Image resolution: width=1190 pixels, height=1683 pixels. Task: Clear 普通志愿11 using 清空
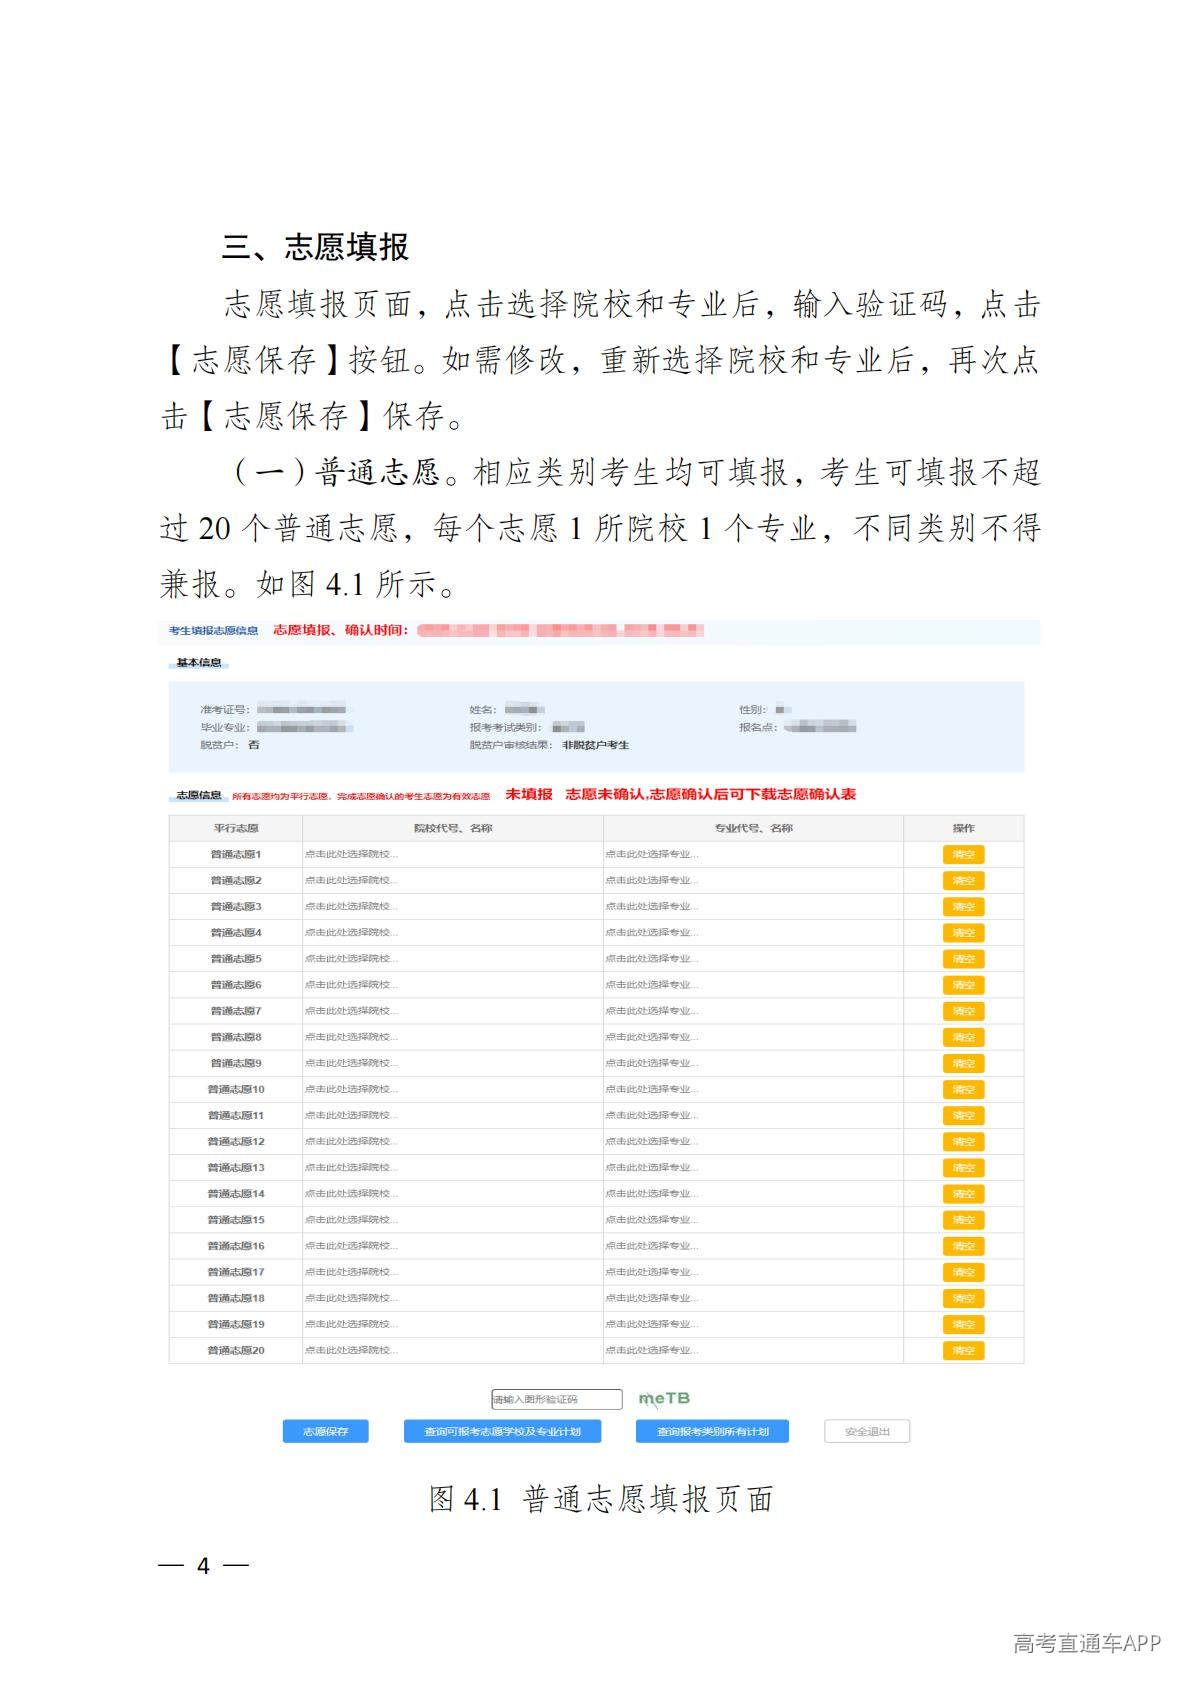tap(963, 1115)
